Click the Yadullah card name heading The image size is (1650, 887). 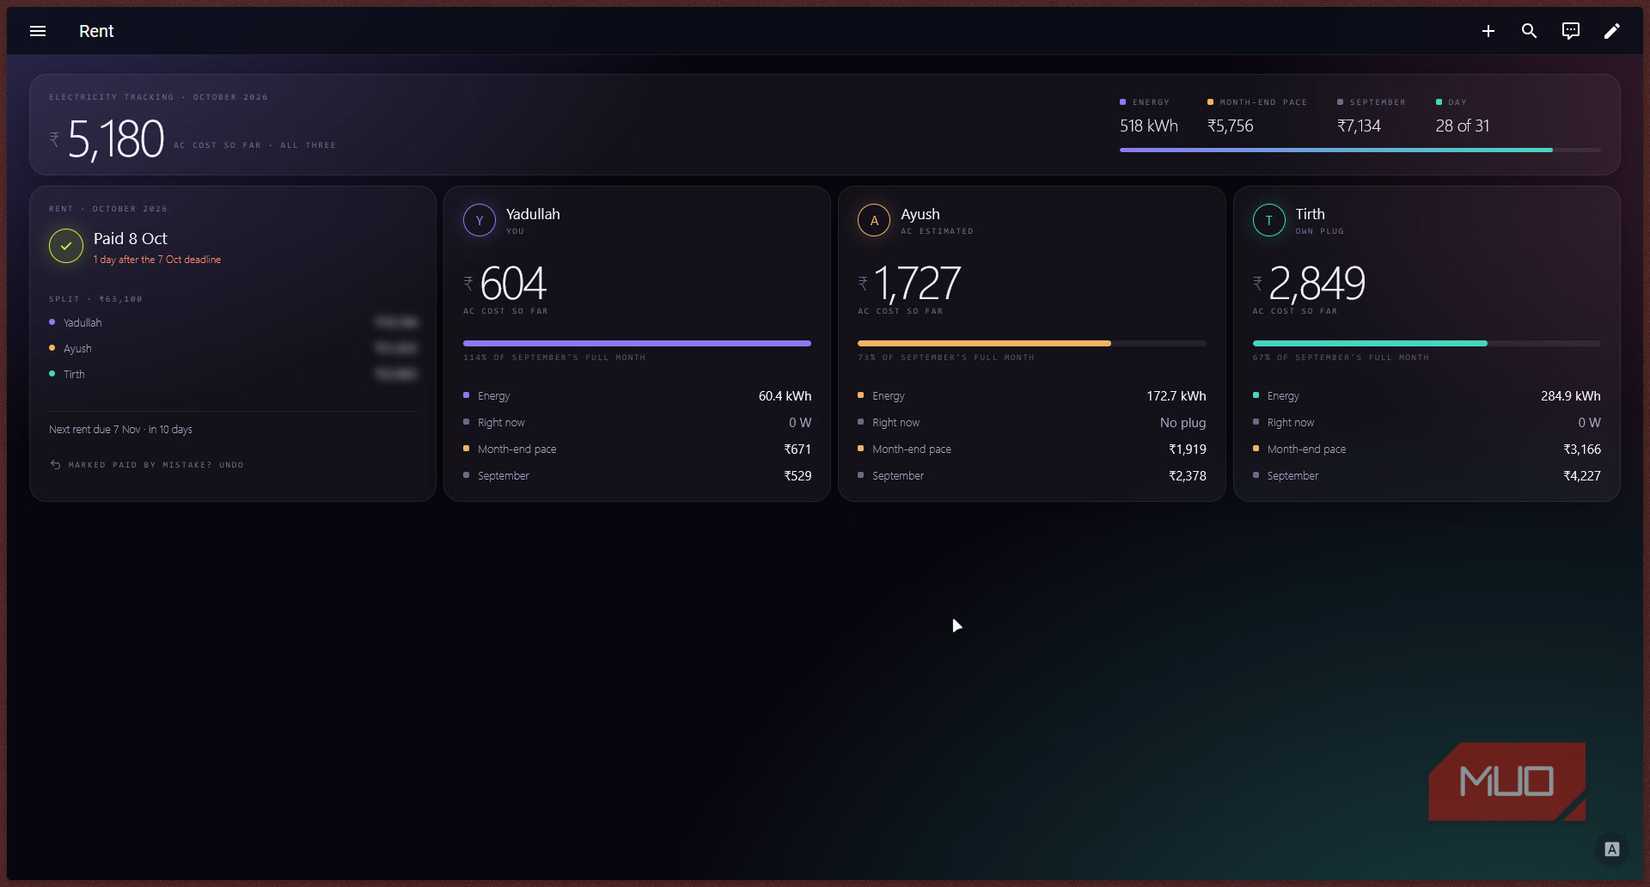pyautogui.click(x=533, y=214)
